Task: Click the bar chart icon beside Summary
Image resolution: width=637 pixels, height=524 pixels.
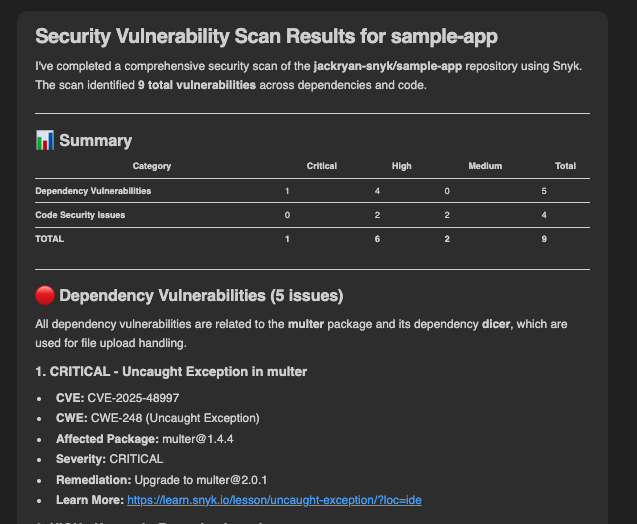Action: (44, 141)
